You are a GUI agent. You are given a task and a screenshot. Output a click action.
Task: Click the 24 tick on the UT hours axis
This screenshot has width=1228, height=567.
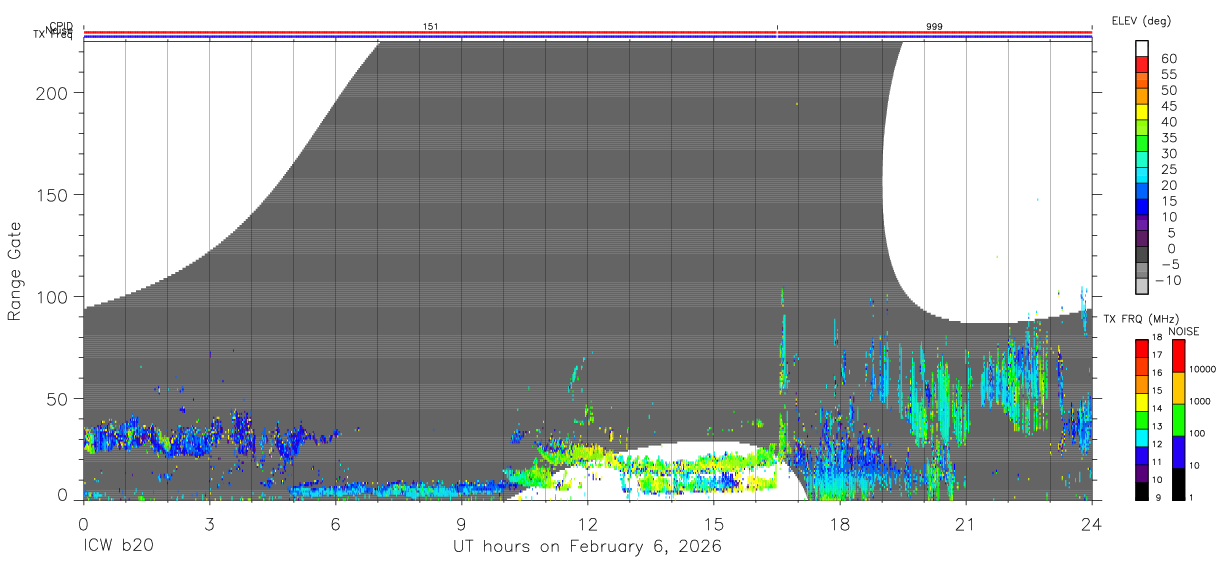tap(1091, 524)
